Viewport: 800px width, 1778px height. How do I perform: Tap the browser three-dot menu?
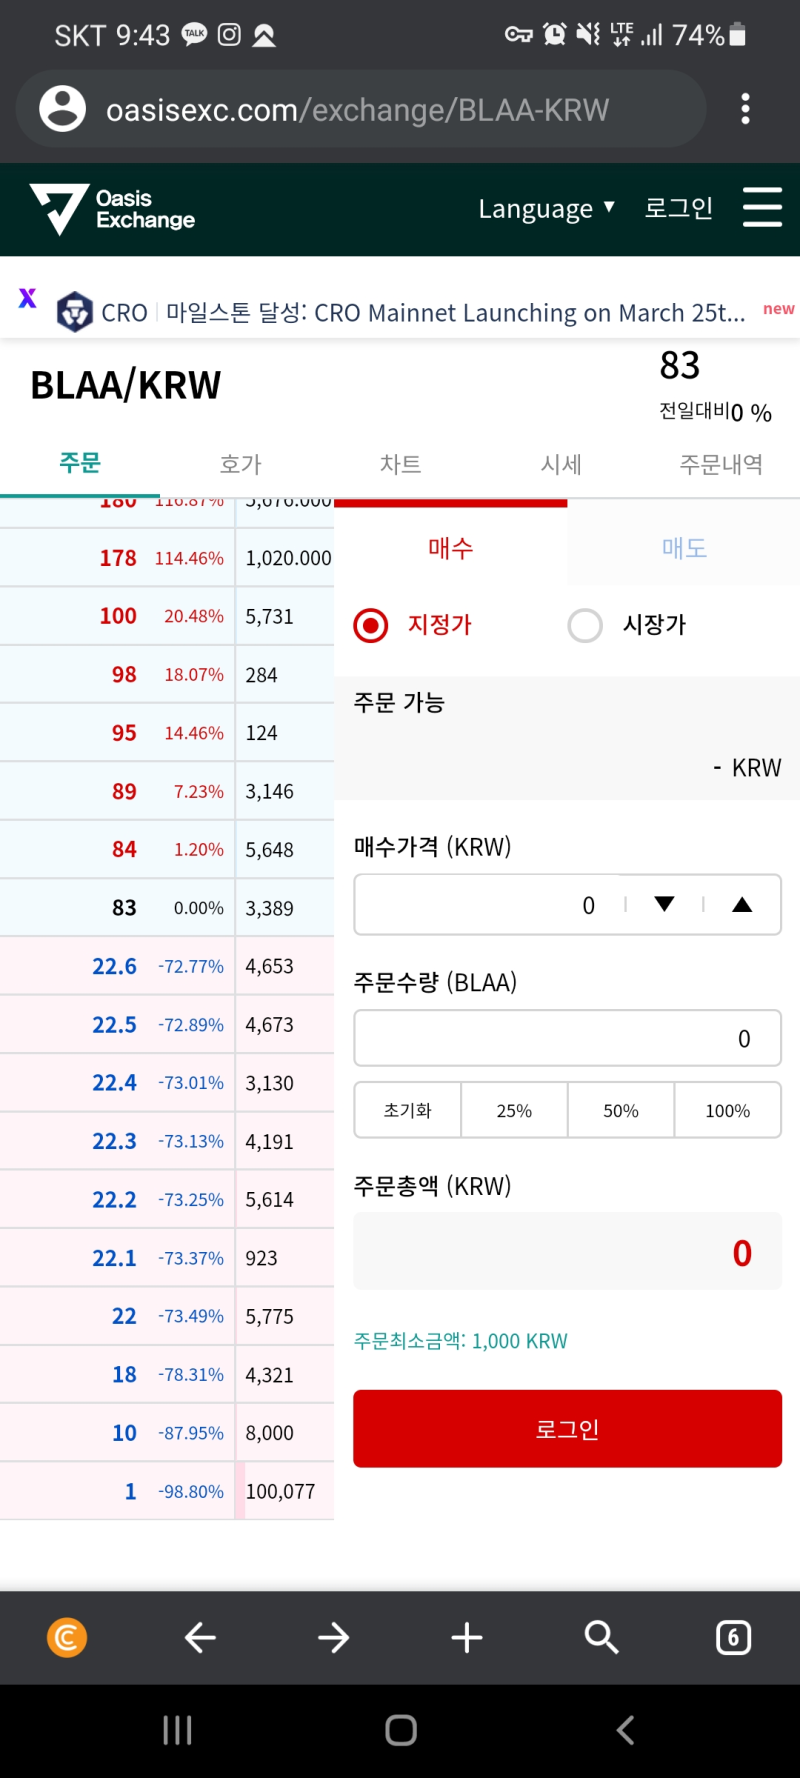click(x=745, y=109)
